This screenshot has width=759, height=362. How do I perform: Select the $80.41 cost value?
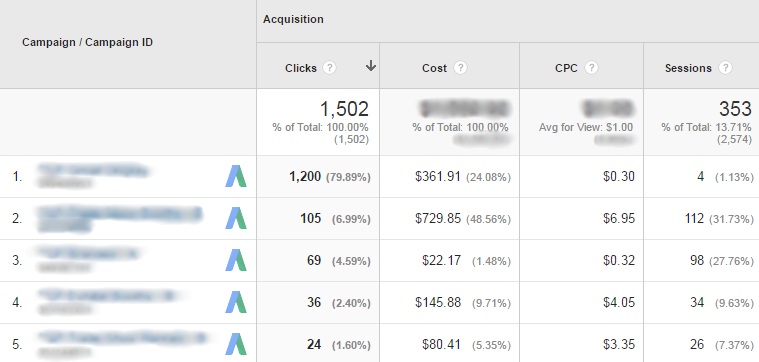pos(441,345)
